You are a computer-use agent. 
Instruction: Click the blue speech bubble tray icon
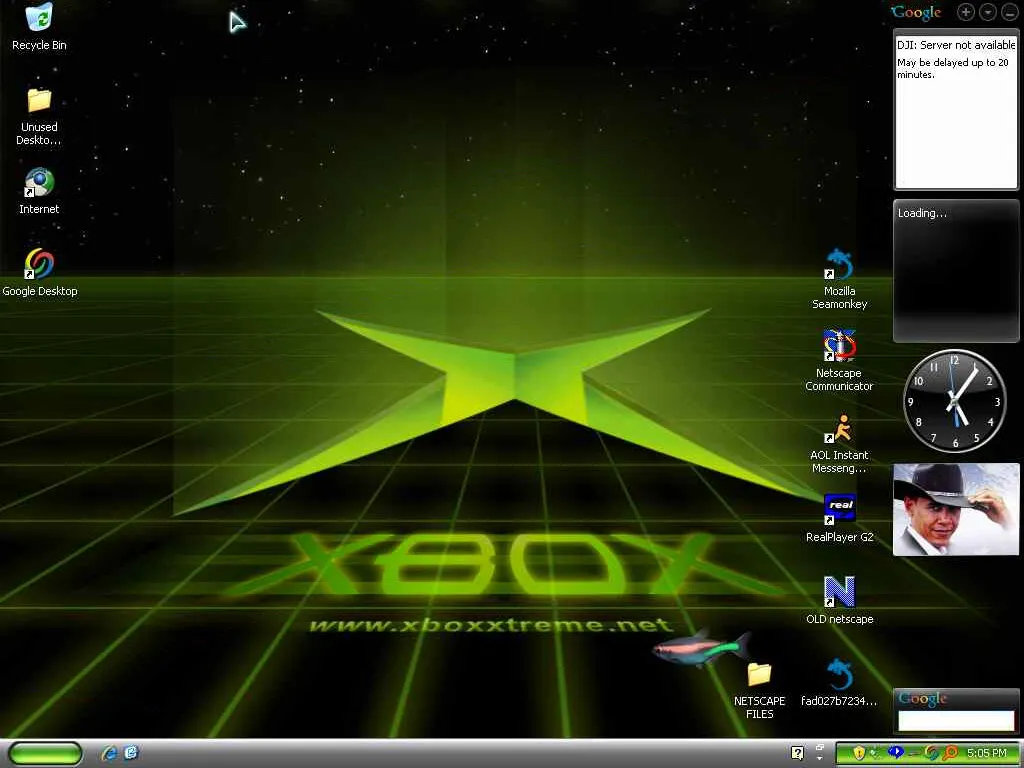click(x=896, y=752)
